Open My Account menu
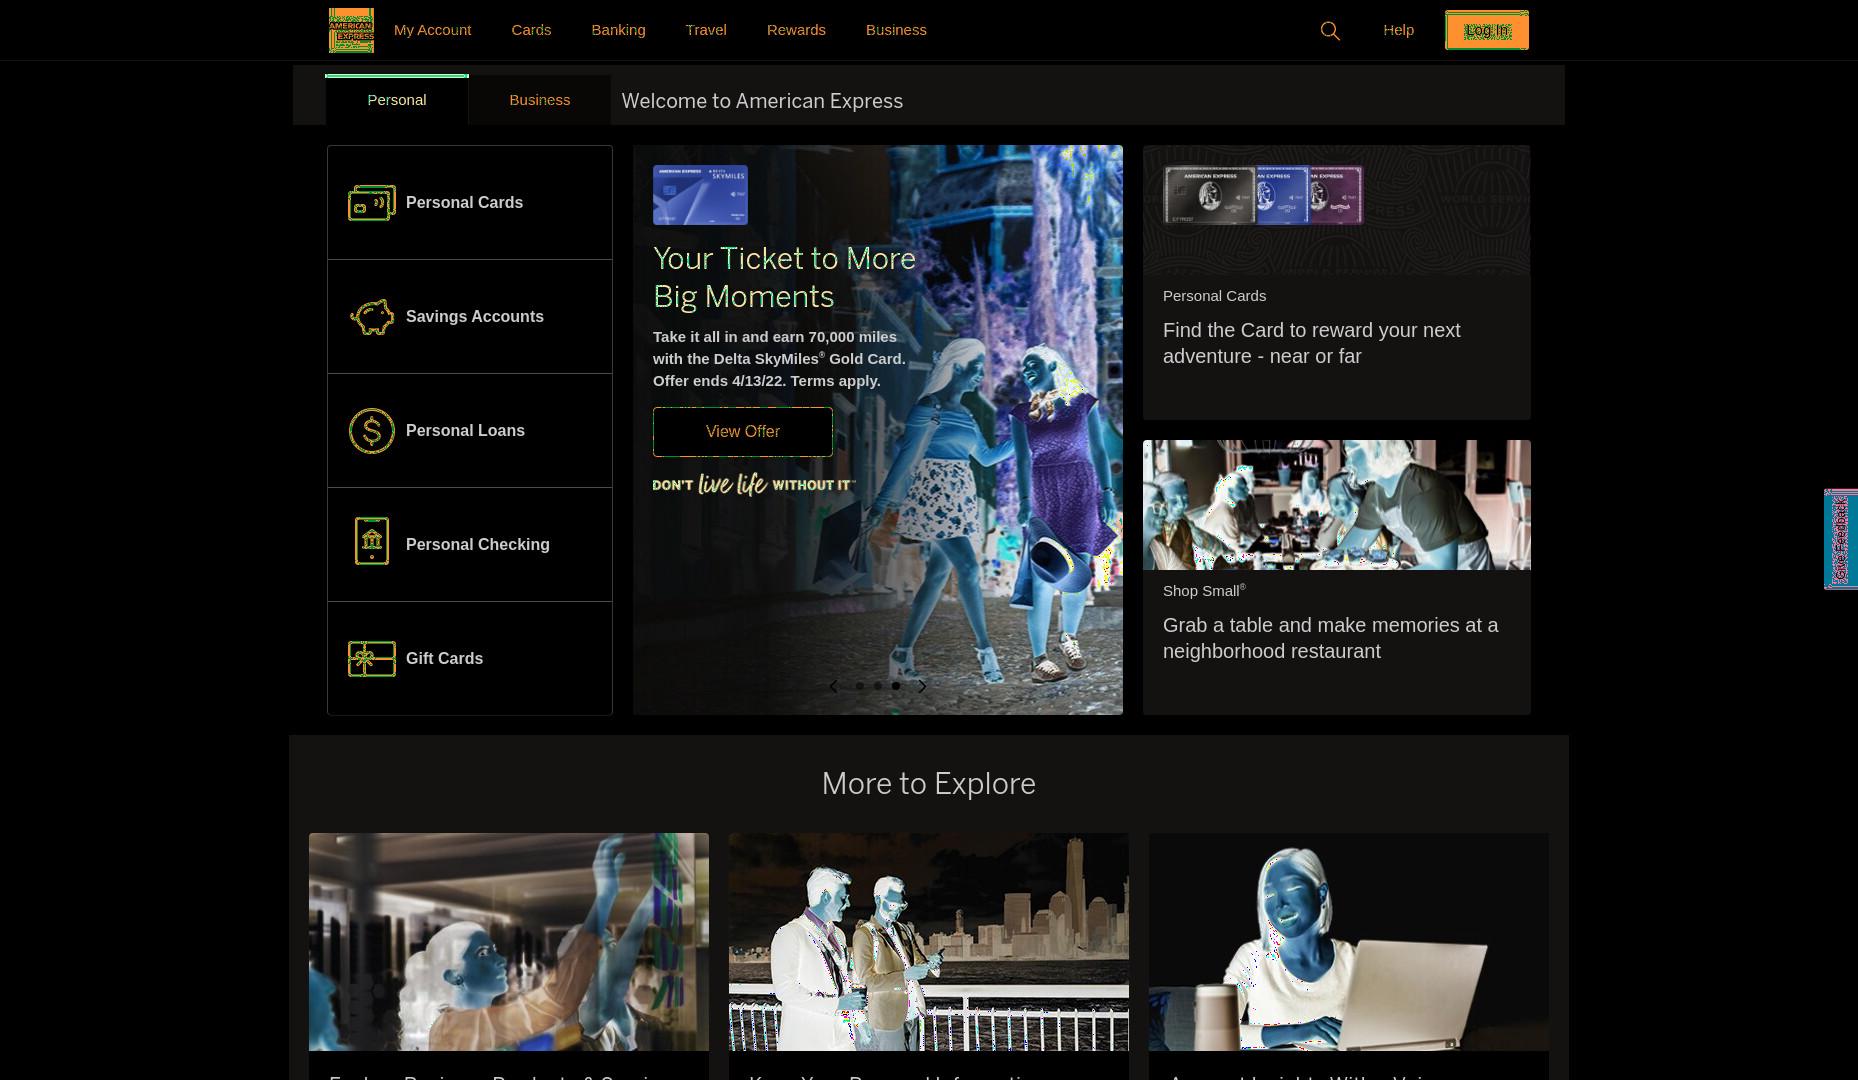The height and width of the screenshot is (1080, 1858). coord(432,30)
